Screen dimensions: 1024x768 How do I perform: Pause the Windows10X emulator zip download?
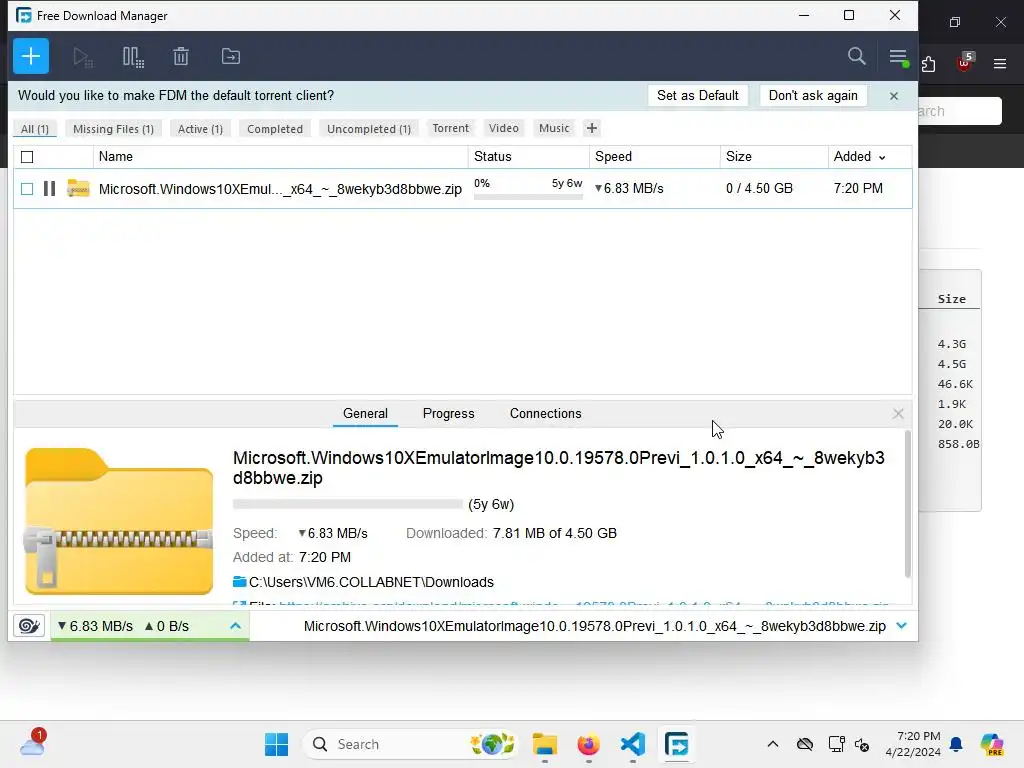pyautogui.click(x=49, y=189)
